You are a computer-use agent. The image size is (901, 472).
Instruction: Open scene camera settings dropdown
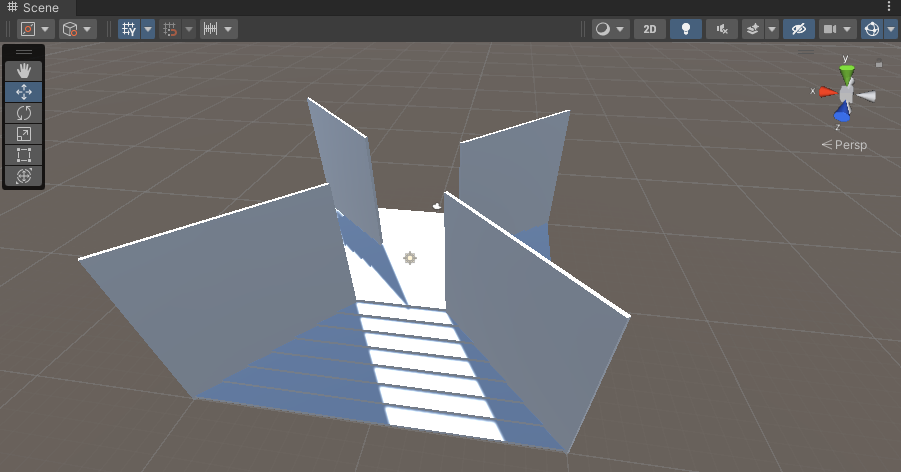[838, 29]
